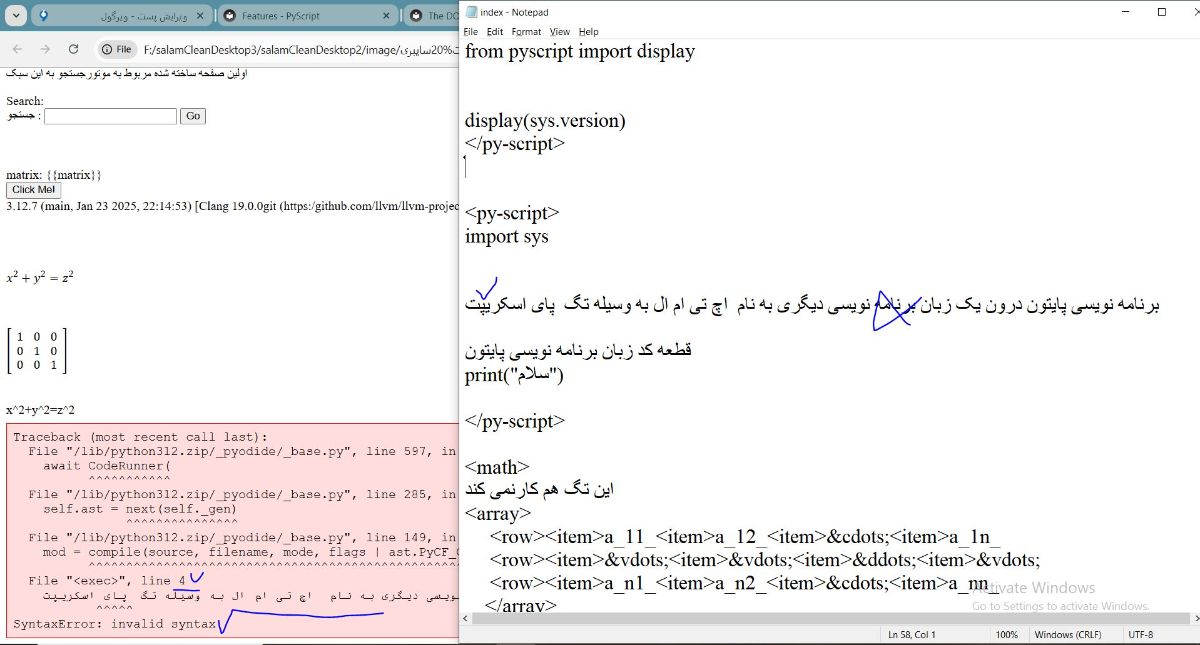Open Notepad's Help menu
Viewport: 1200px width, 645px height.
[589, 32]
